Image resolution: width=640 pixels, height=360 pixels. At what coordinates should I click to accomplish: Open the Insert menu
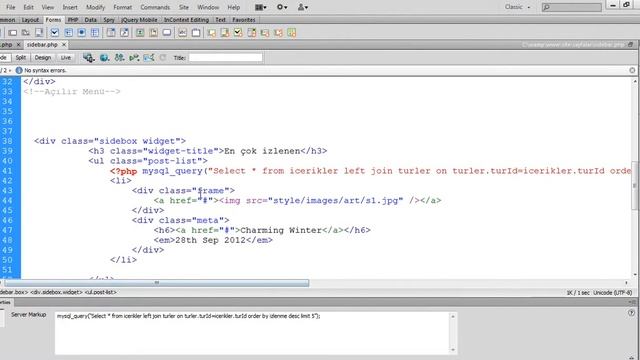pyautogui.click(x=70, y=7)
